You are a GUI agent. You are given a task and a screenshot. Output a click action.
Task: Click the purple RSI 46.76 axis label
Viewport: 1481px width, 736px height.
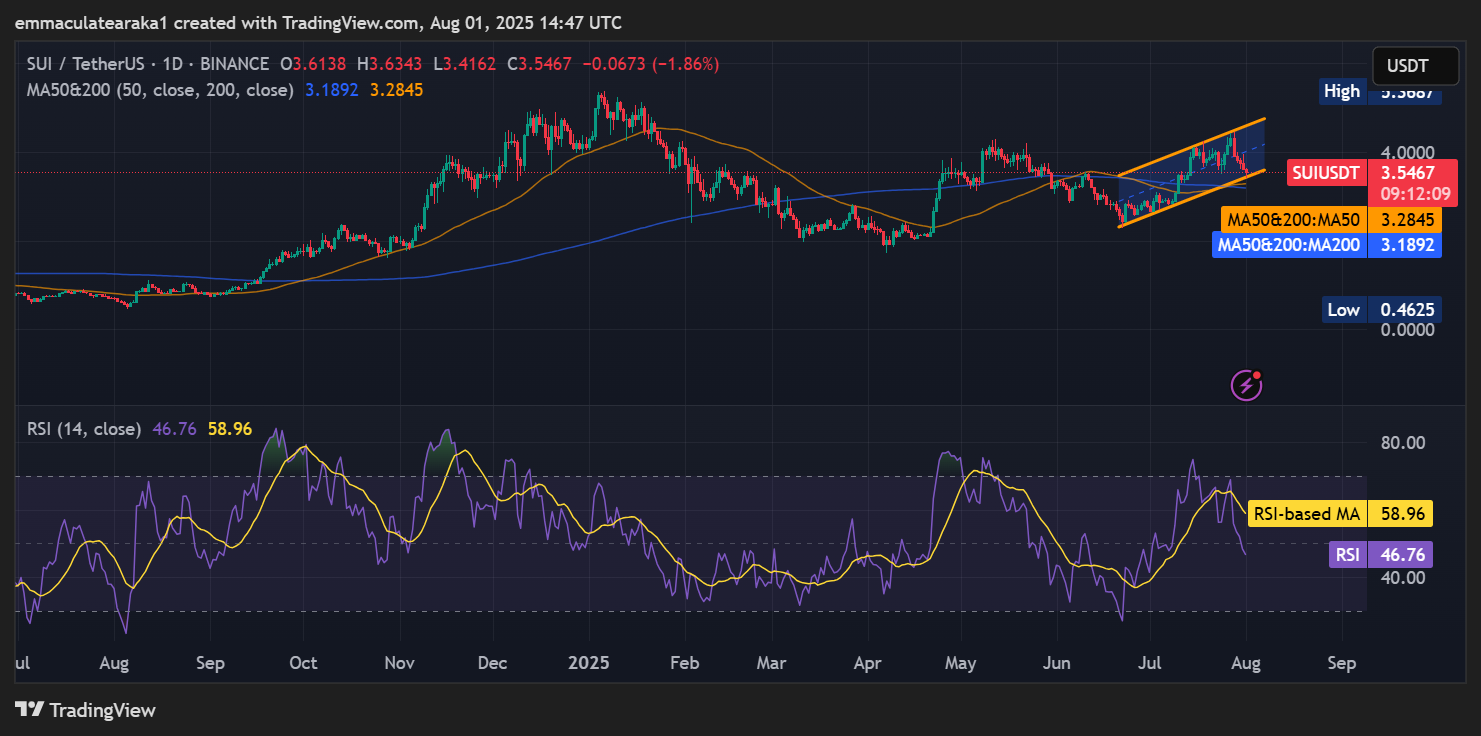click(x=1381, y=555)
